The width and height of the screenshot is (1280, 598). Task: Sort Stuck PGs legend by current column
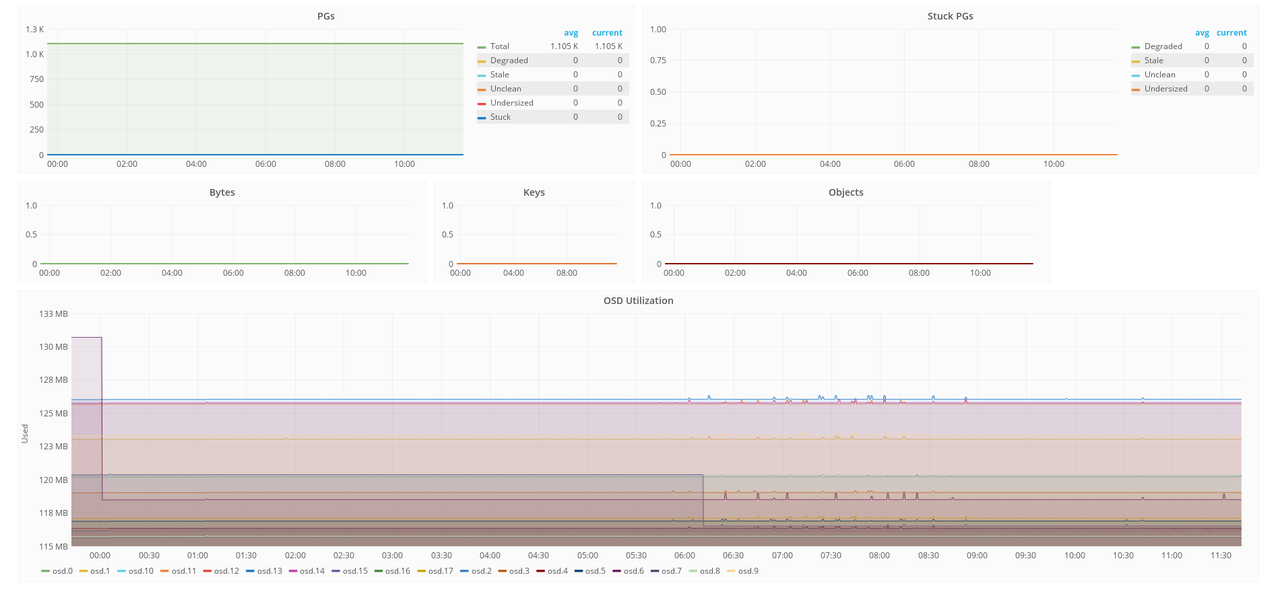click(x=1231, y=33)
